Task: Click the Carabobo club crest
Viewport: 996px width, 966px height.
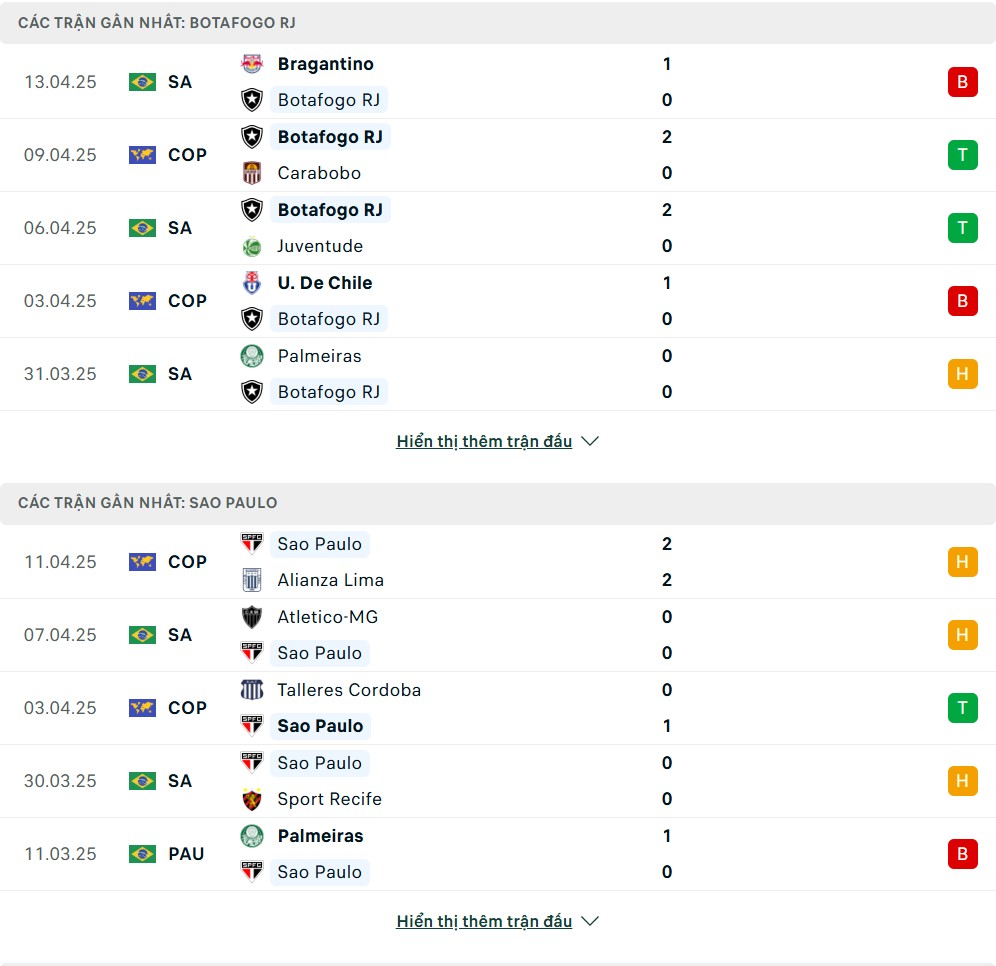Action: pos(252,173)
